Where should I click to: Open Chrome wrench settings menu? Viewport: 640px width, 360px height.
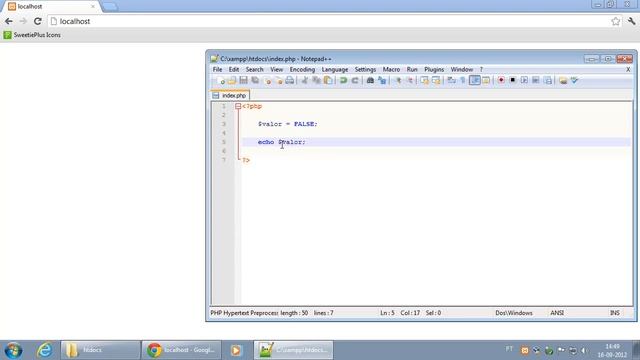coord(631,21)
